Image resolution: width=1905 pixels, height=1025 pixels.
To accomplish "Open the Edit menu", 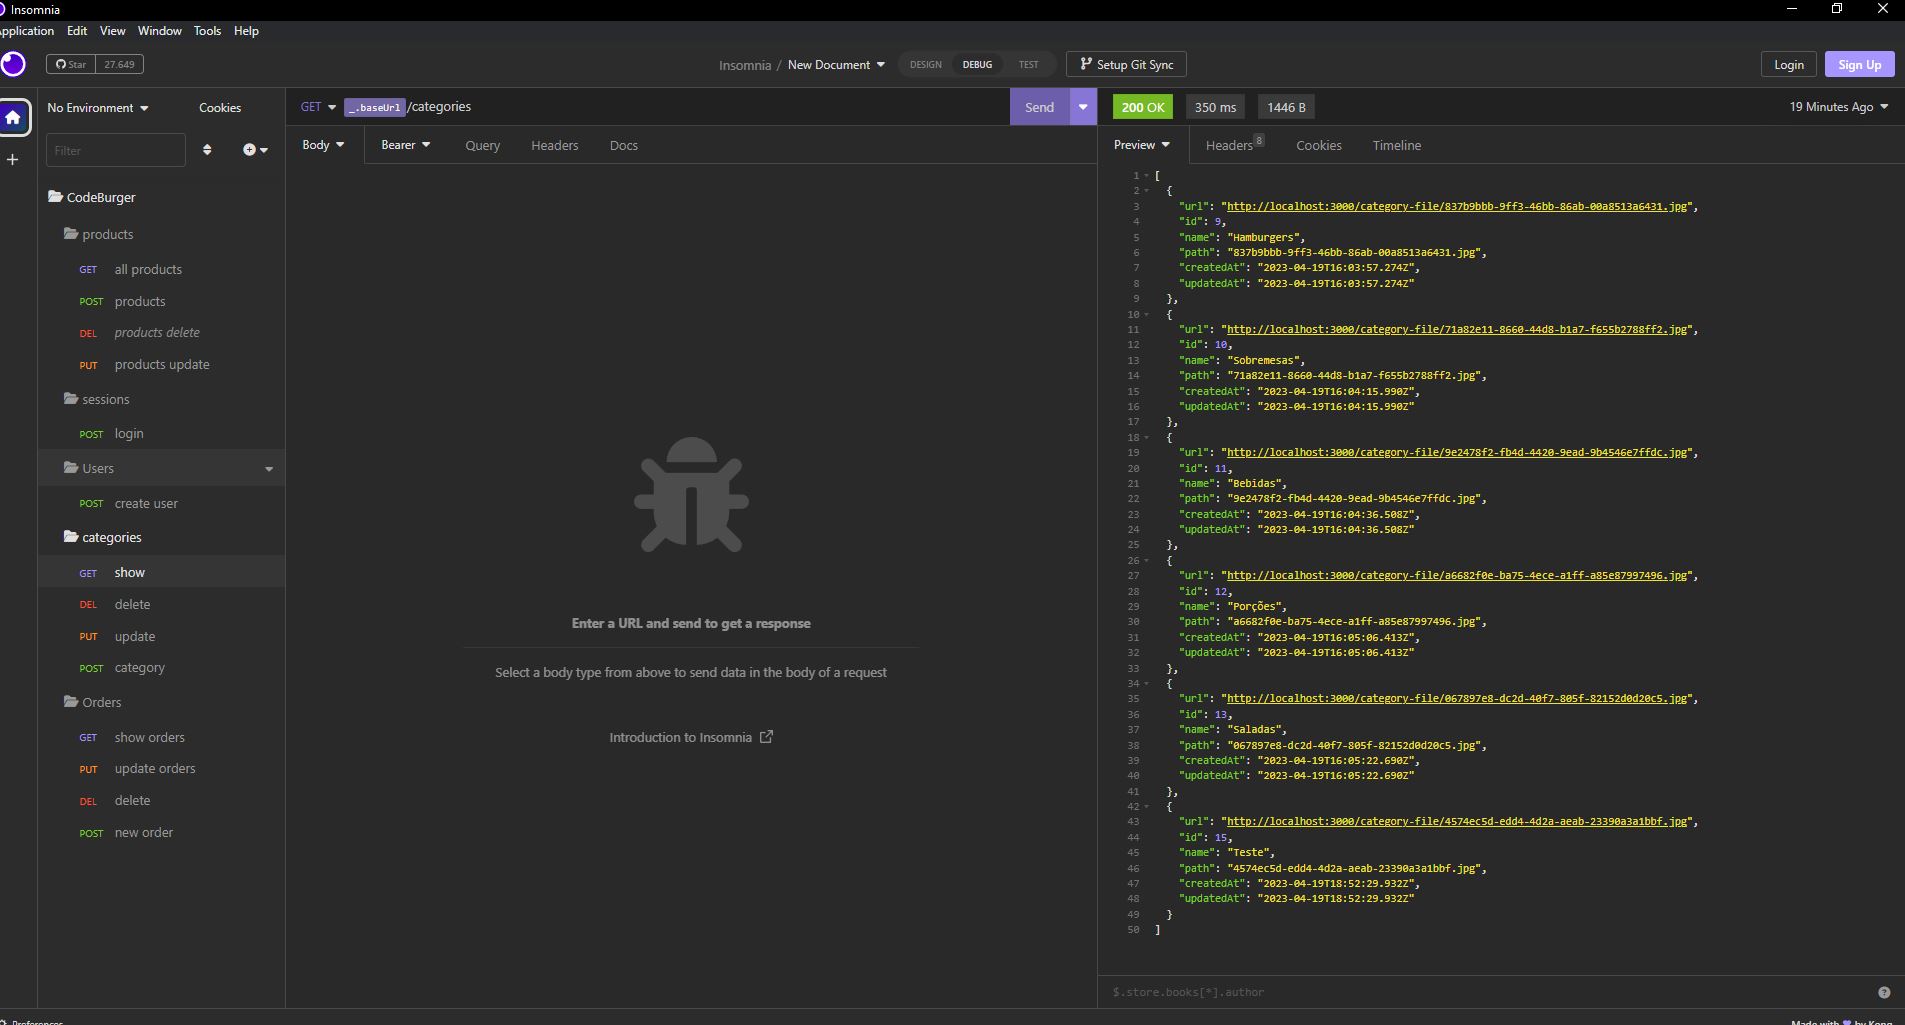I will 77,31.
